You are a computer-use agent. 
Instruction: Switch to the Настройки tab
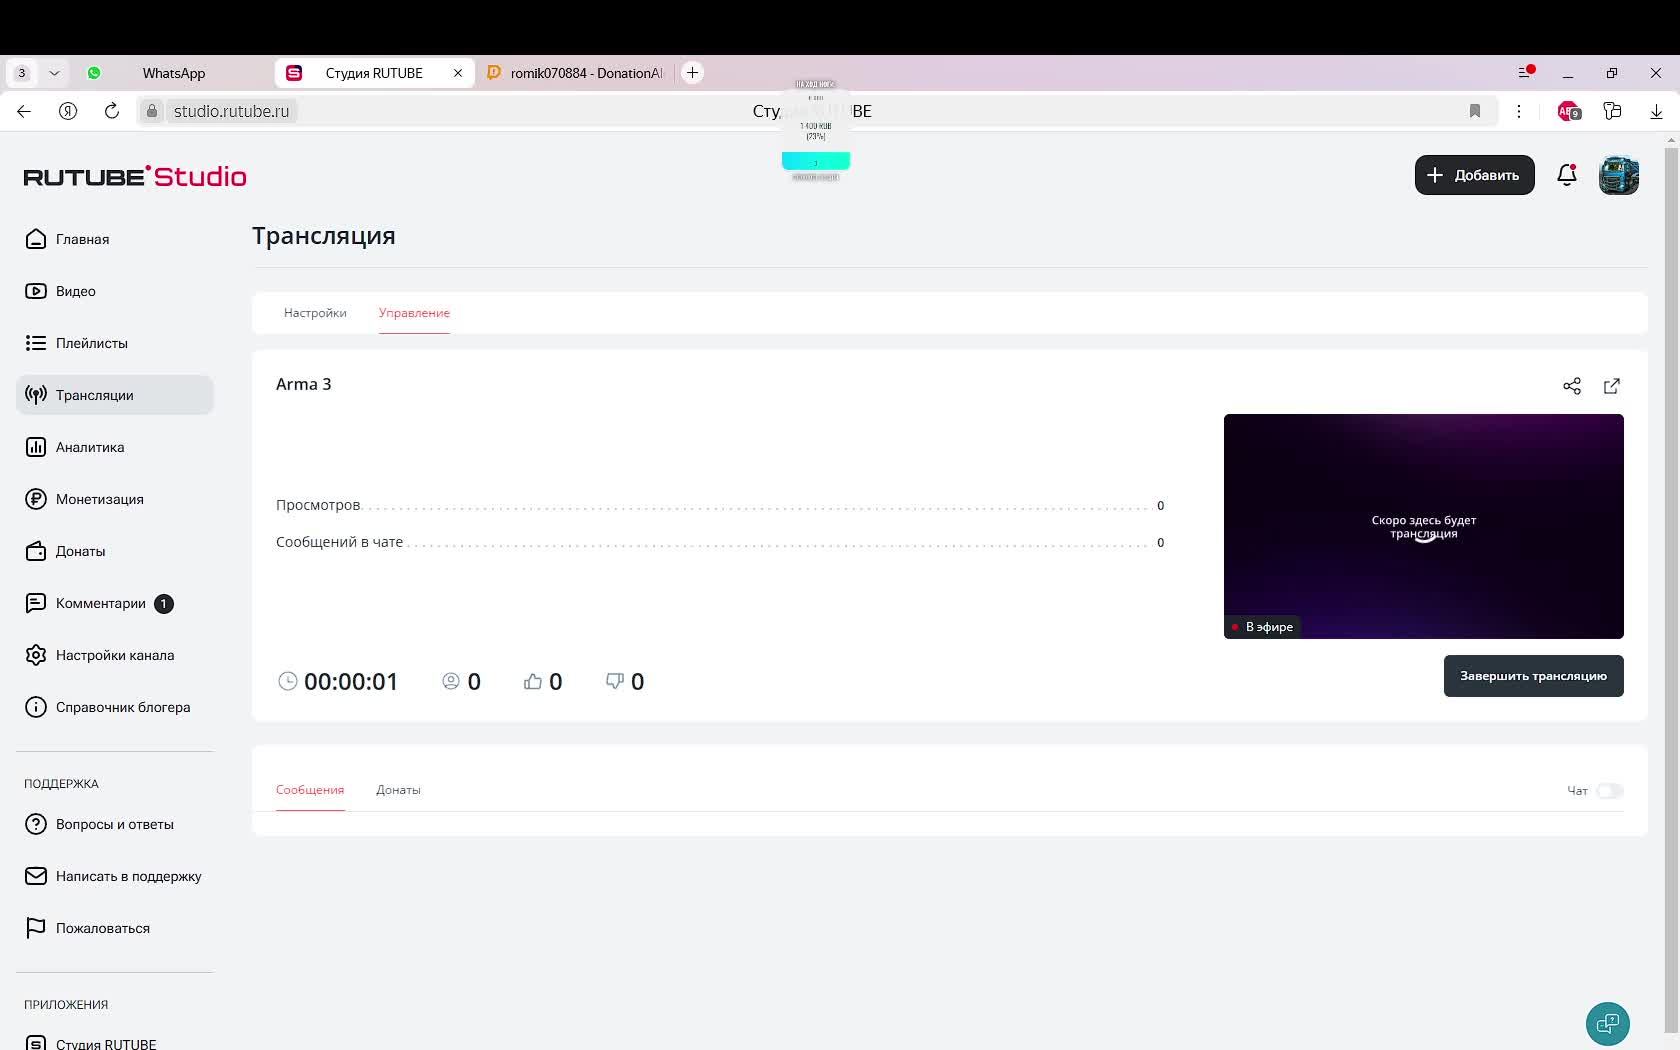coord(315,313)
